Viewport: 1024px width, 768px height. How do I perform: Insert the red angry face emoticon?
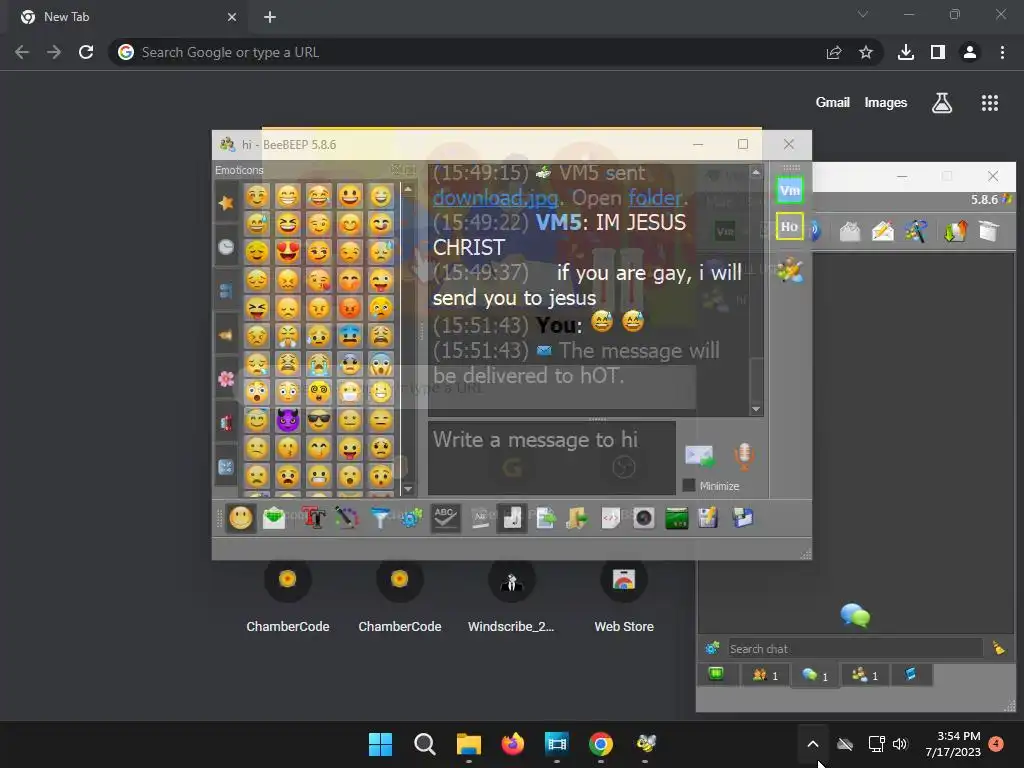350,308
